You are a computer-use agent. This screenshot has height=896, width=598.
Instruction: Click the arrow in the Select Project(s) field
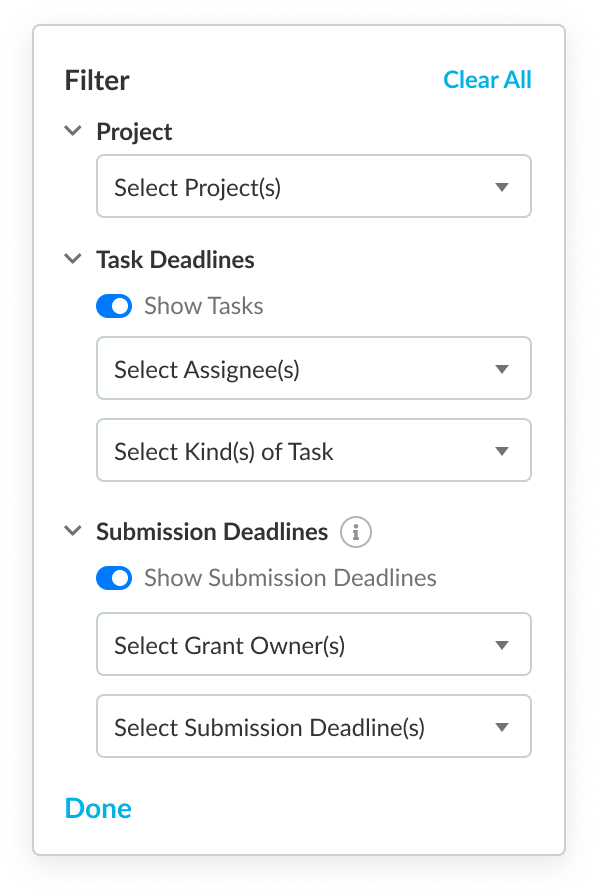point(502,187)
